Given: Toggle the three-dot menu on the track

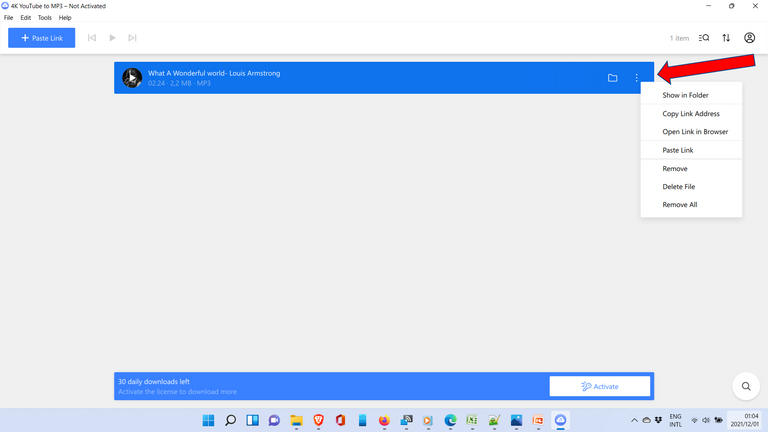Looking at the screenshot, I should point(636,78).
